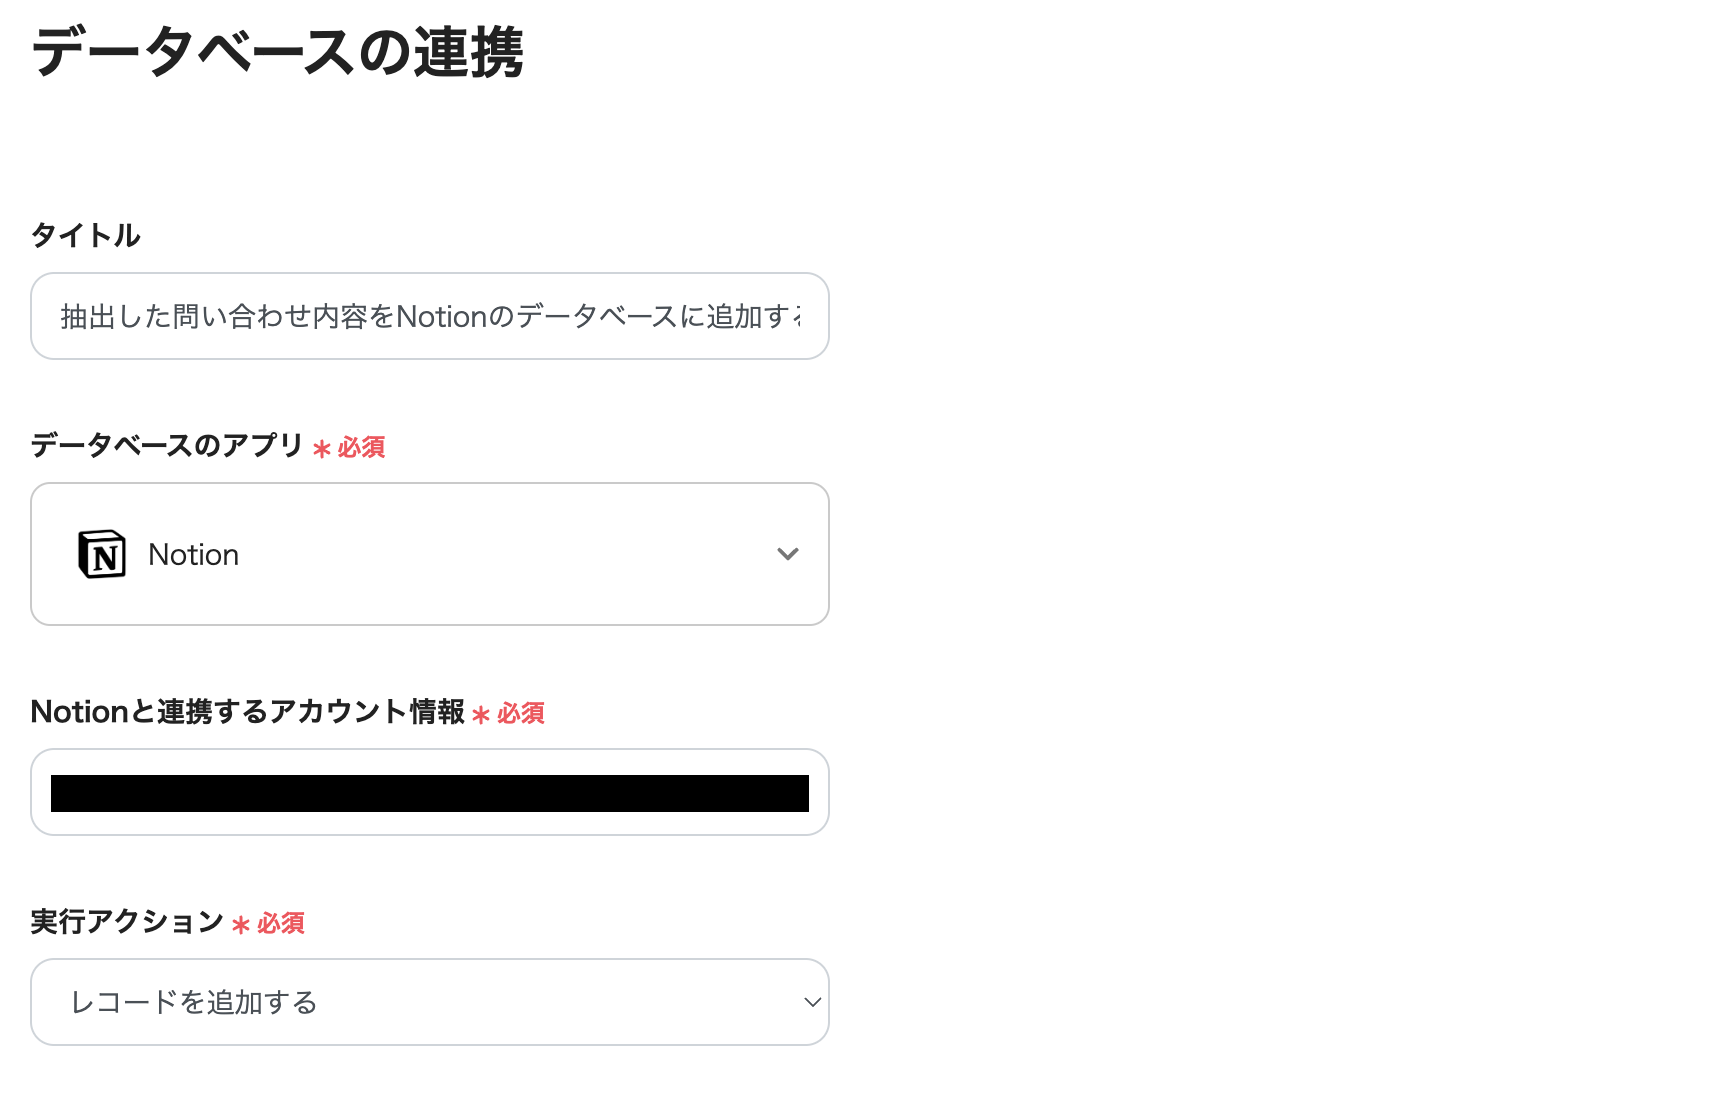The height and width of the screenshot is (1110, 1712).
Task: Open the database app selector showing Notion
Action: tap(429, 553)
